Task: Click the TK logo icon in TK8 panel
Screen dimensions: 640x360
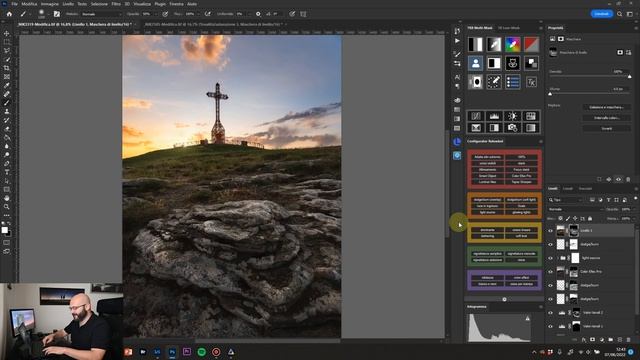Action: coord(531,82)
